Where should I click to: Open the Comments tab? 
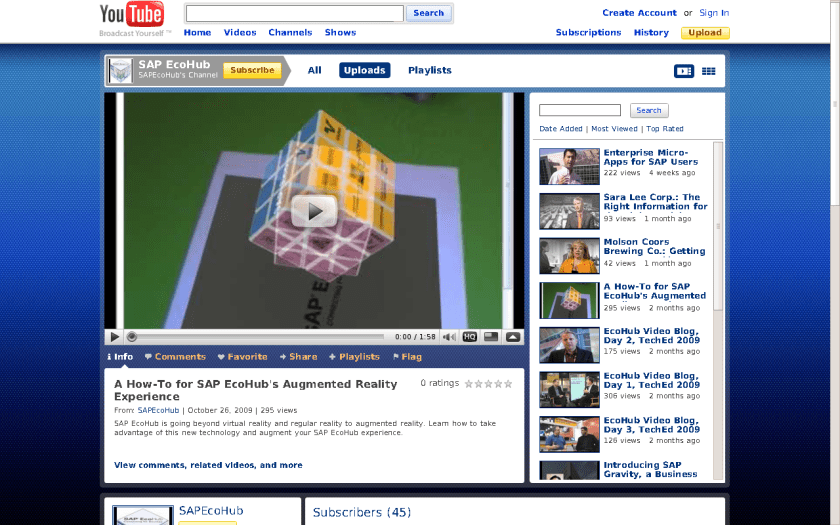coord(175,357)
